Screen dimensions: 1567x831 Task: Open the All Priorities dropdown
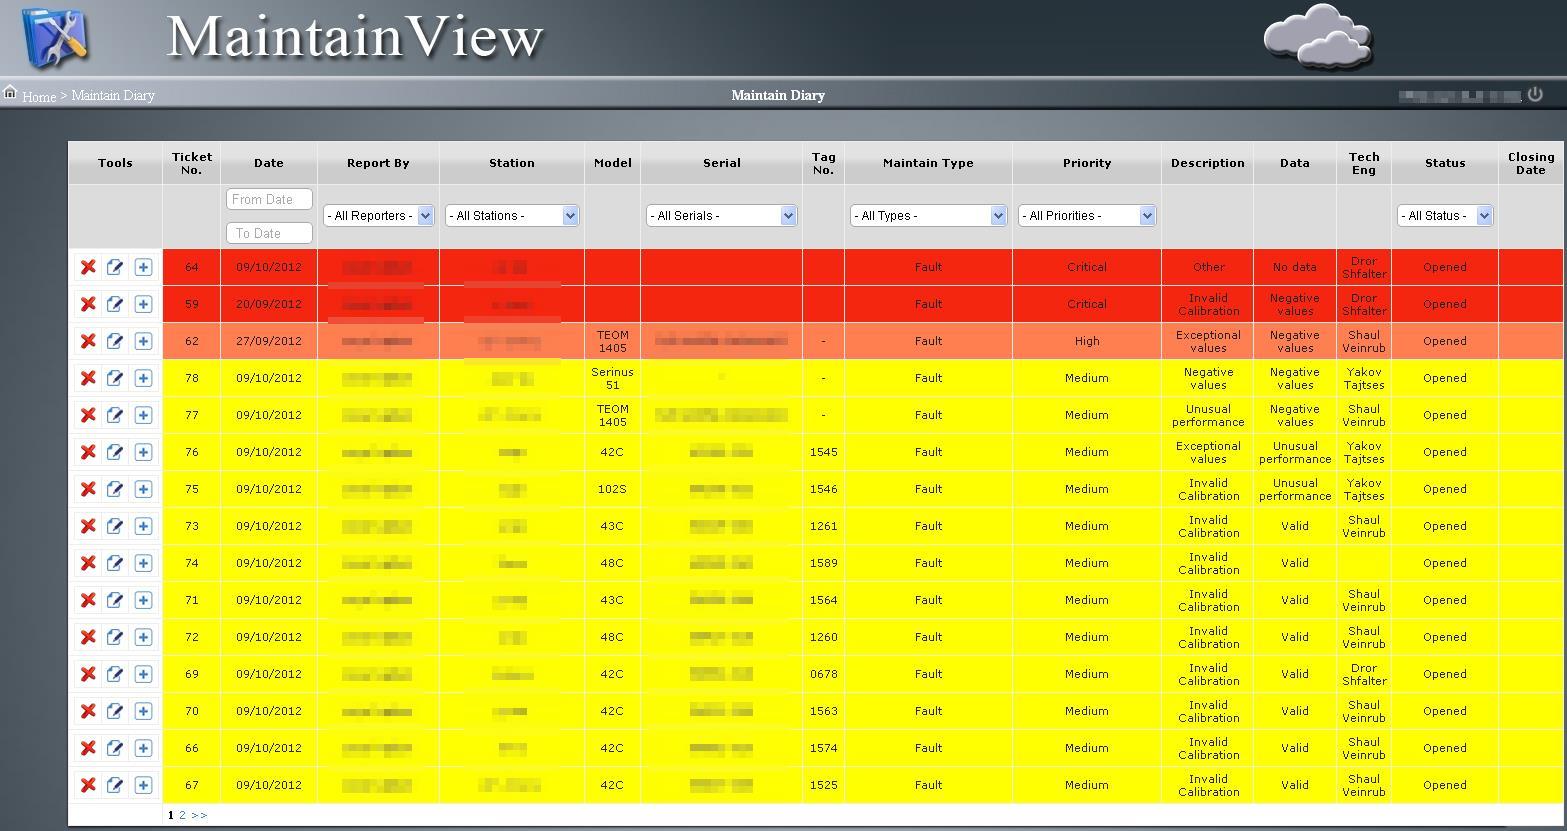[1086, 215]
